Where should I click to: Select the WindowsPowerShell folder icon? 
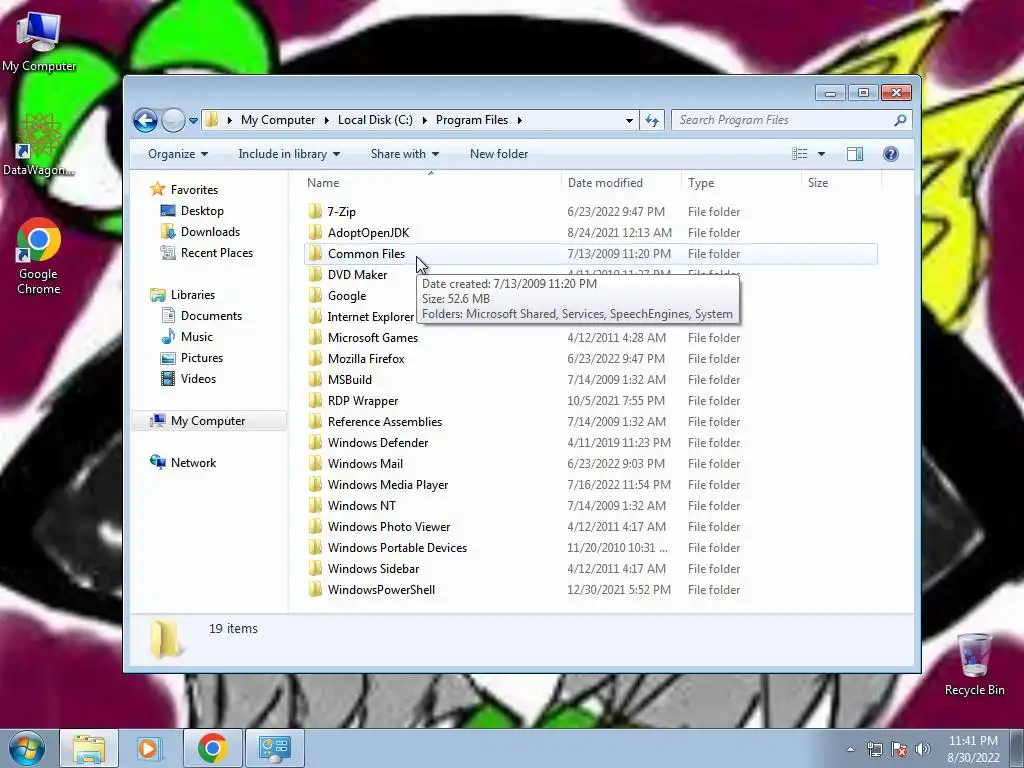coord(315,590)
